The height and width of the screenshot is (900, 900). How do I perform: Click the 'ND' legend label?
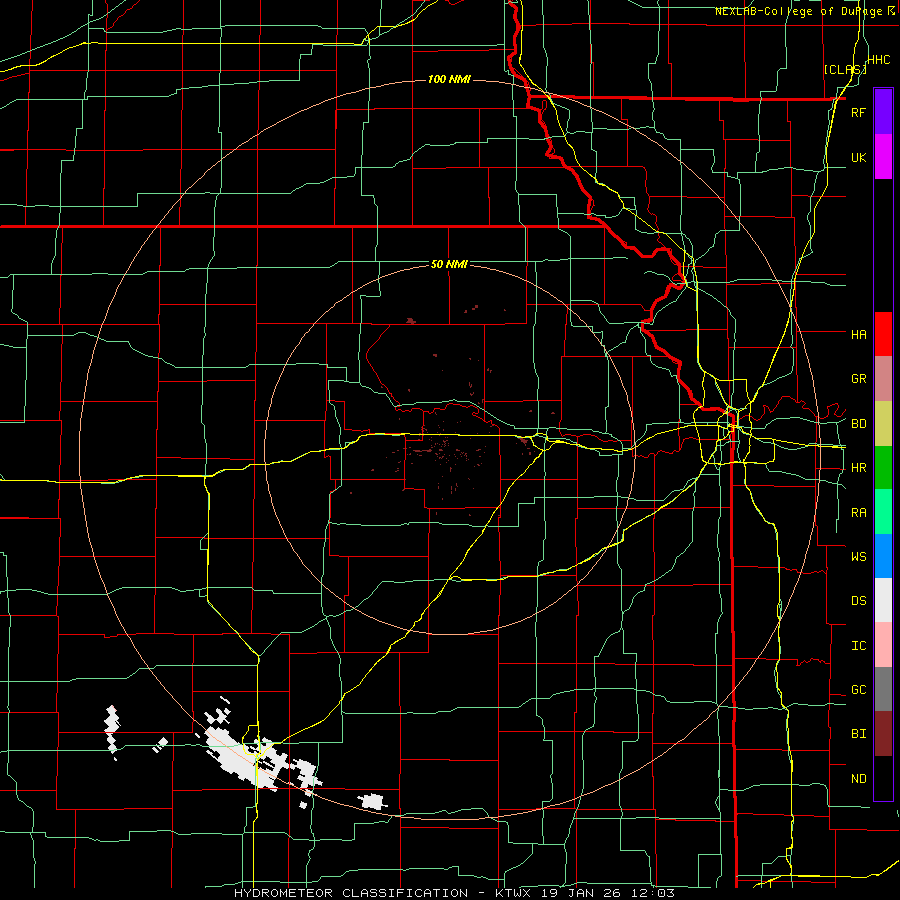coord(858,779)
